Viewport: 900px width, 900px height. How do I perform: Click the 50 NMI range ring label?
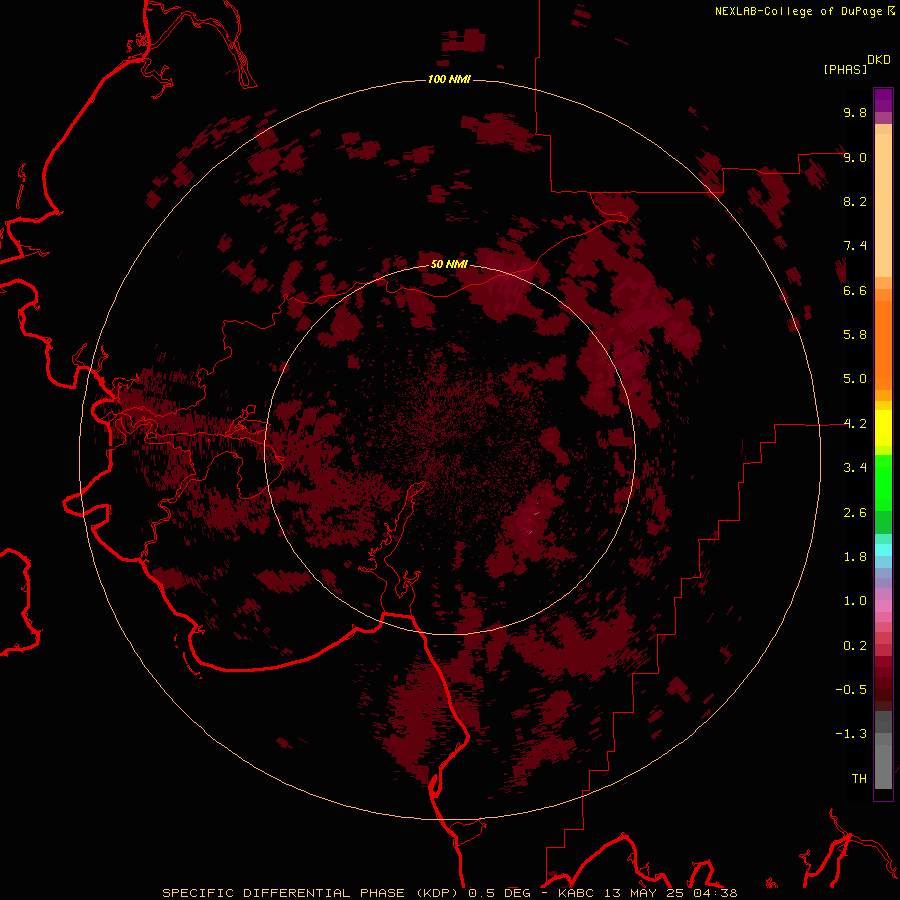[449, 264]
